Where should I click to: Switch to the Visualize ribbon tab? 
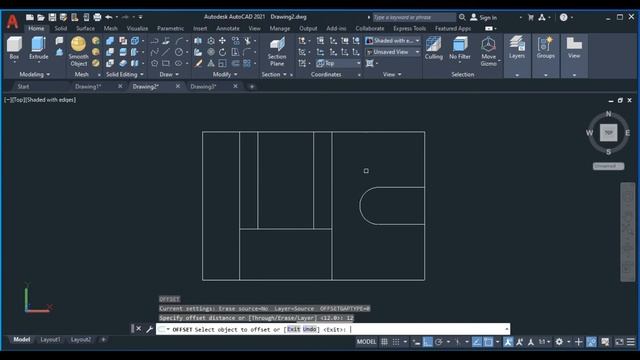click(x=137, y=28)
